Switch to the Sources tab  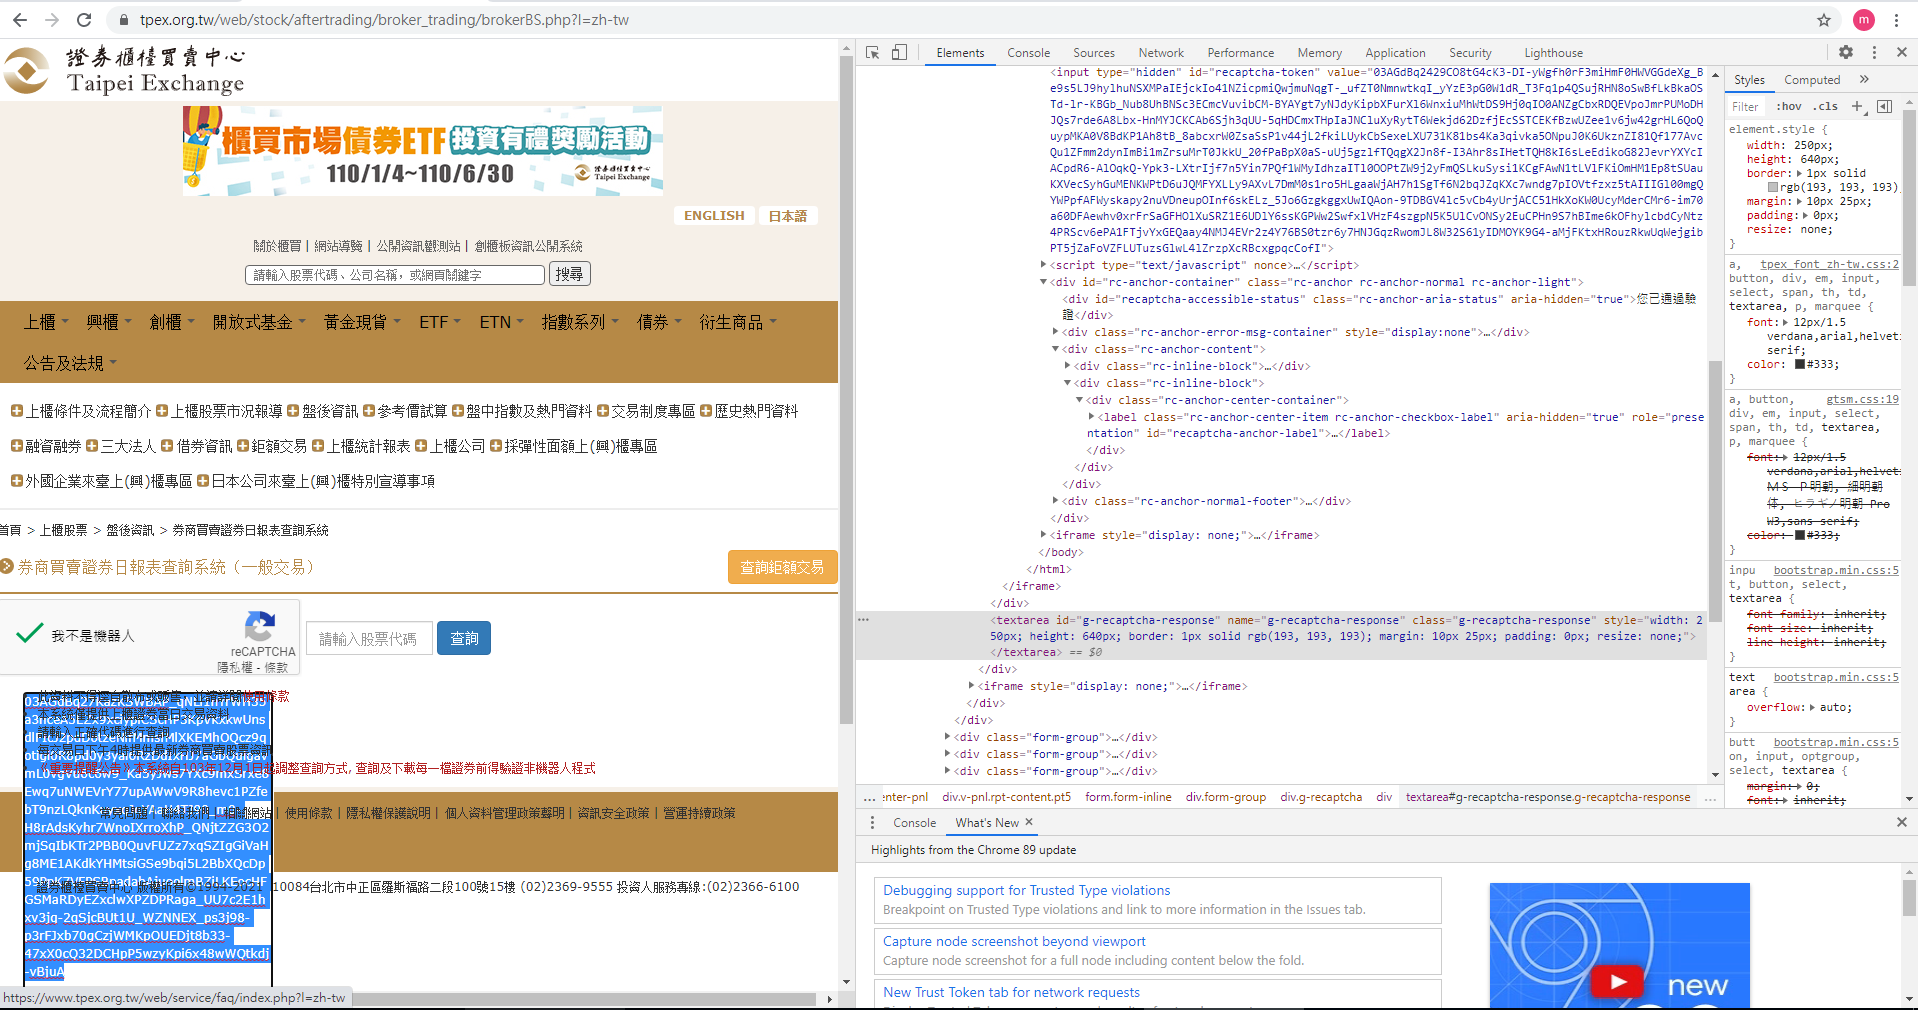click(x=1094, y=53)
